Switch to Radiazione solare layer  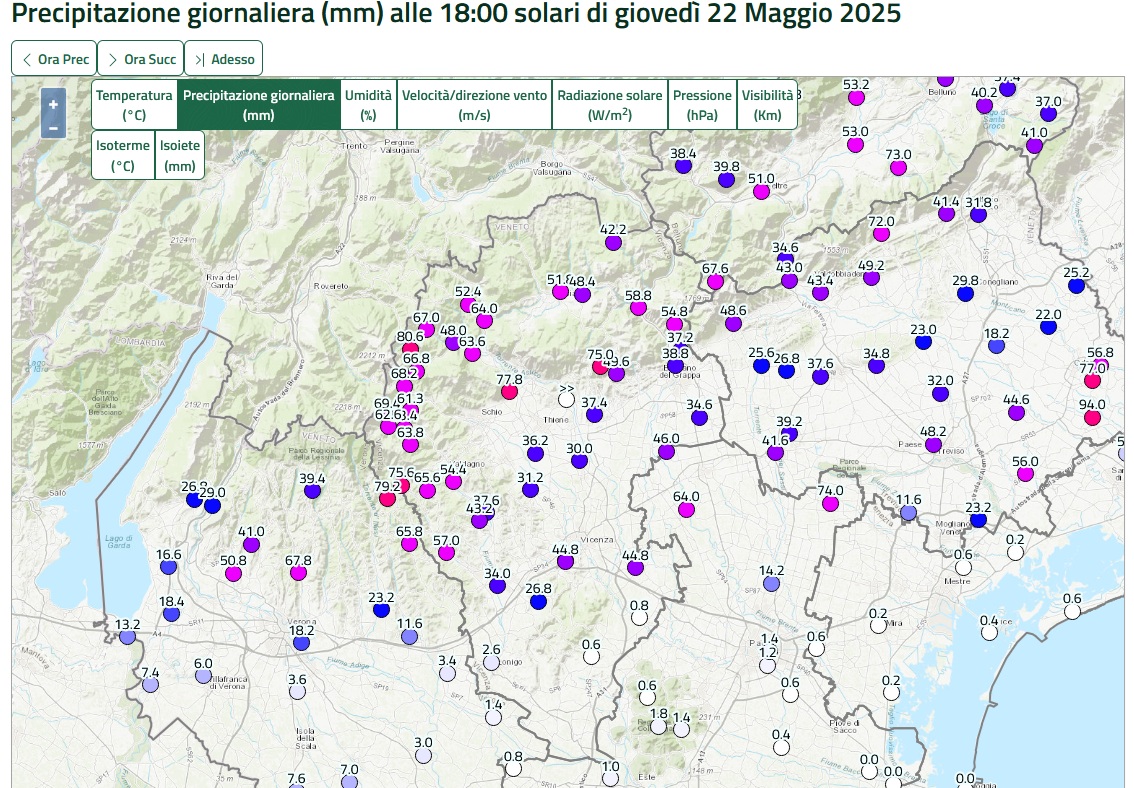click(x=609, y=105)
